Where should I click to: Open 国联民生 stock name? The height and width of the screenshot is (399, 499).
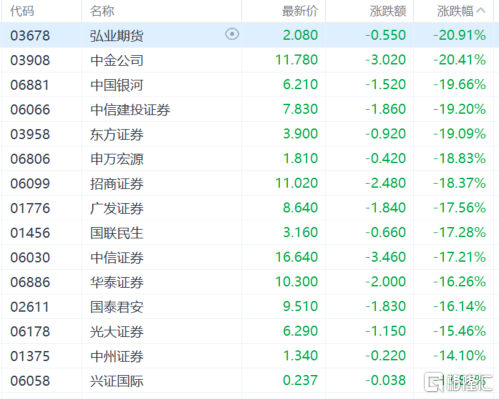point(117,233)
